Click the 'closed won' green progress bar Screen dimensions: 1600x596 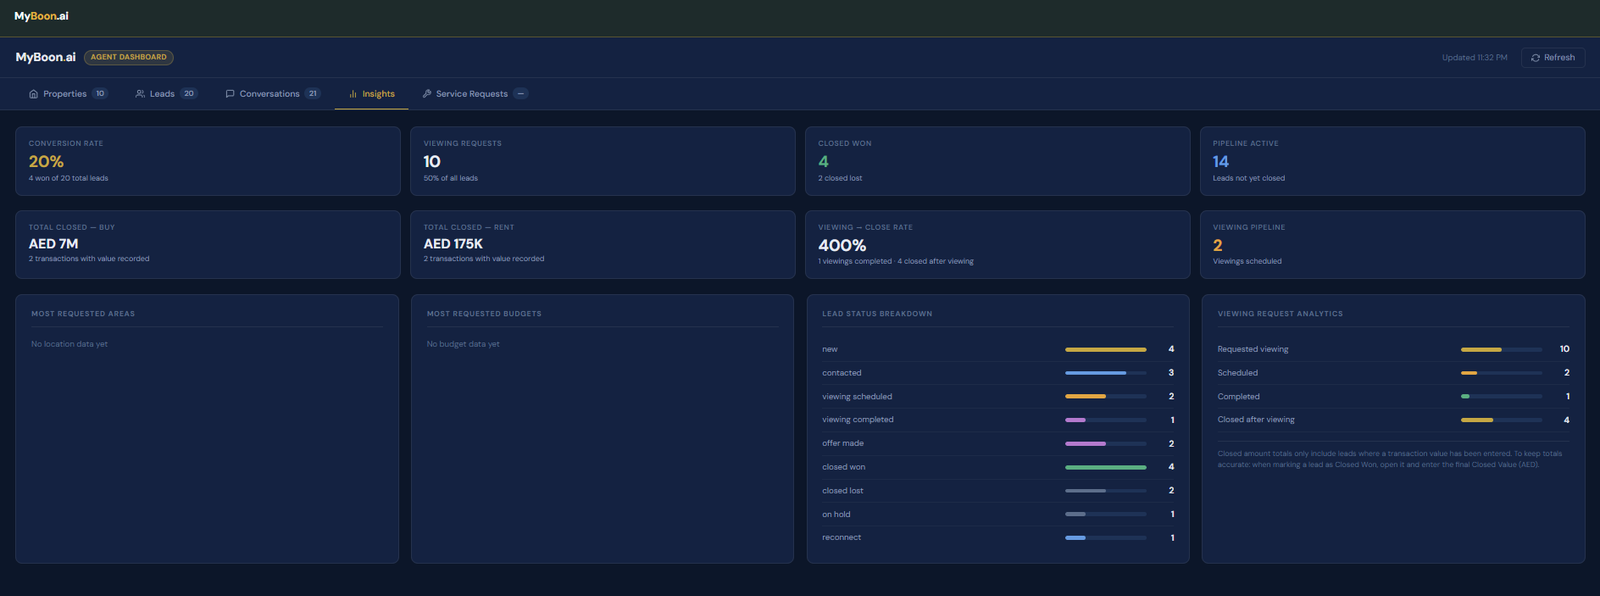1105,467
